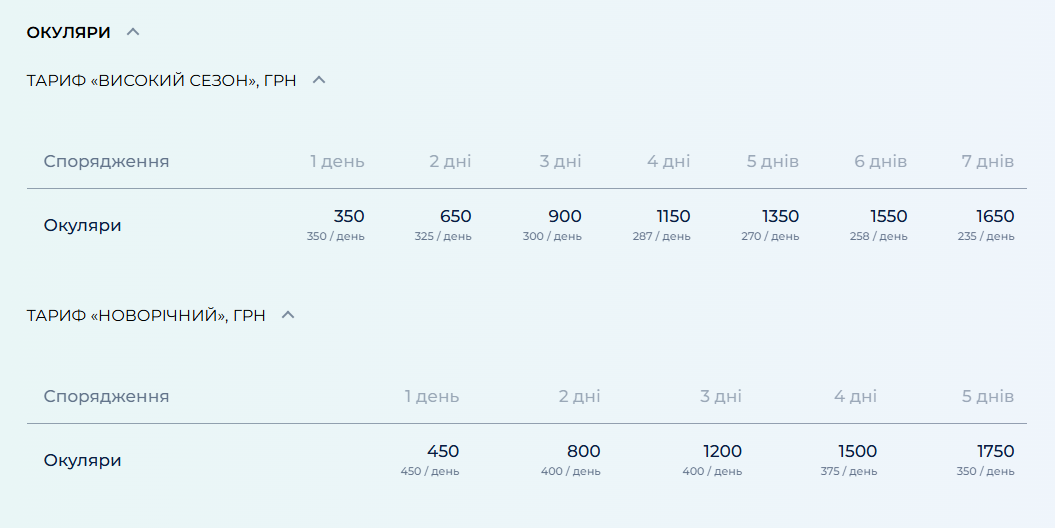Viewport: 1055px width, 528px height.
Task: Click the ТАРИФ «ВИСОКИЙ СЕЗОН», ГРН heading
Action: tap(161, 81)
